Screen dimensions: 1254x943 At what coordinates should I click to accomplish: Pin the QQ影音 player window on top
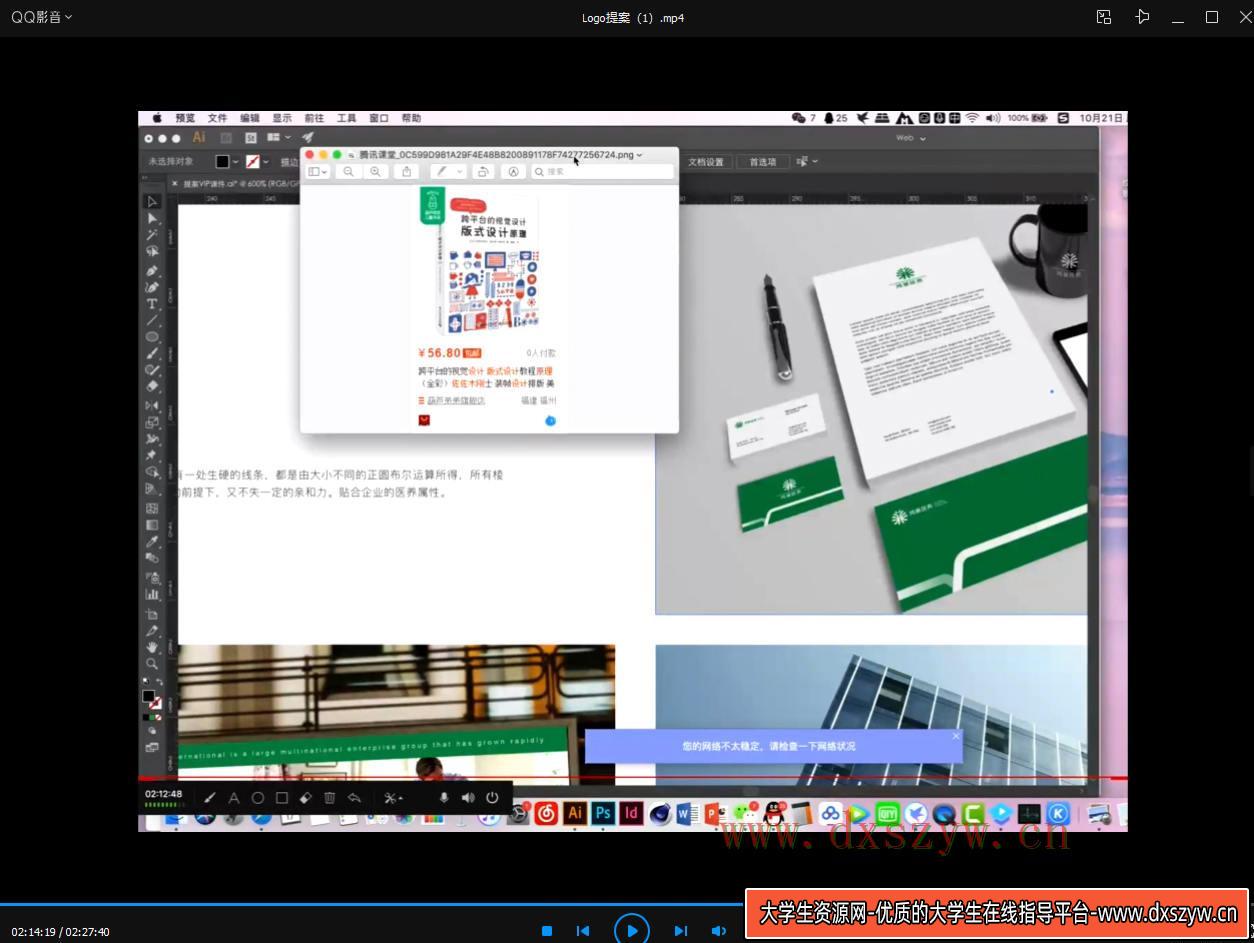(x=1142, y=17)
